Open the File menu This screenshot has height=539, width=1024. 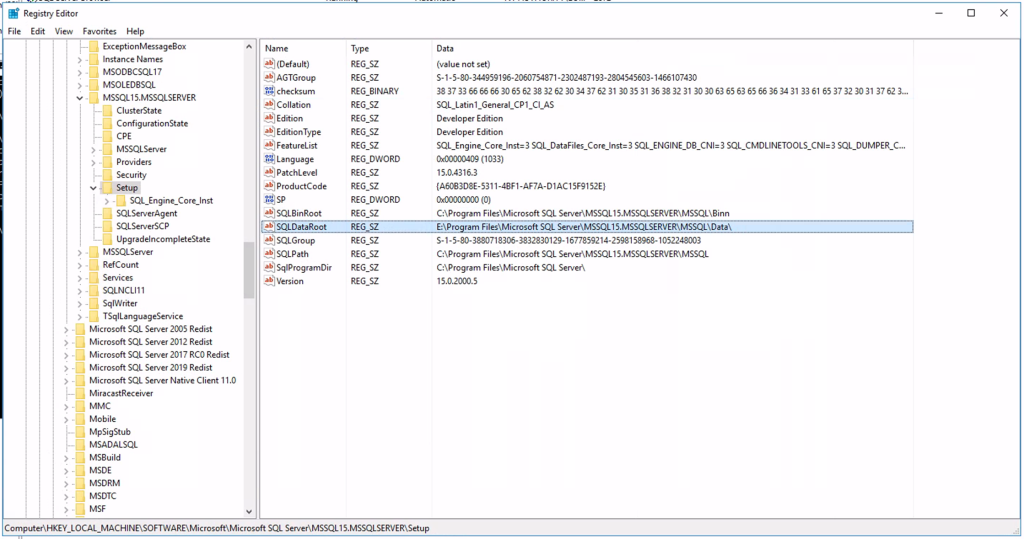[14, 31]
